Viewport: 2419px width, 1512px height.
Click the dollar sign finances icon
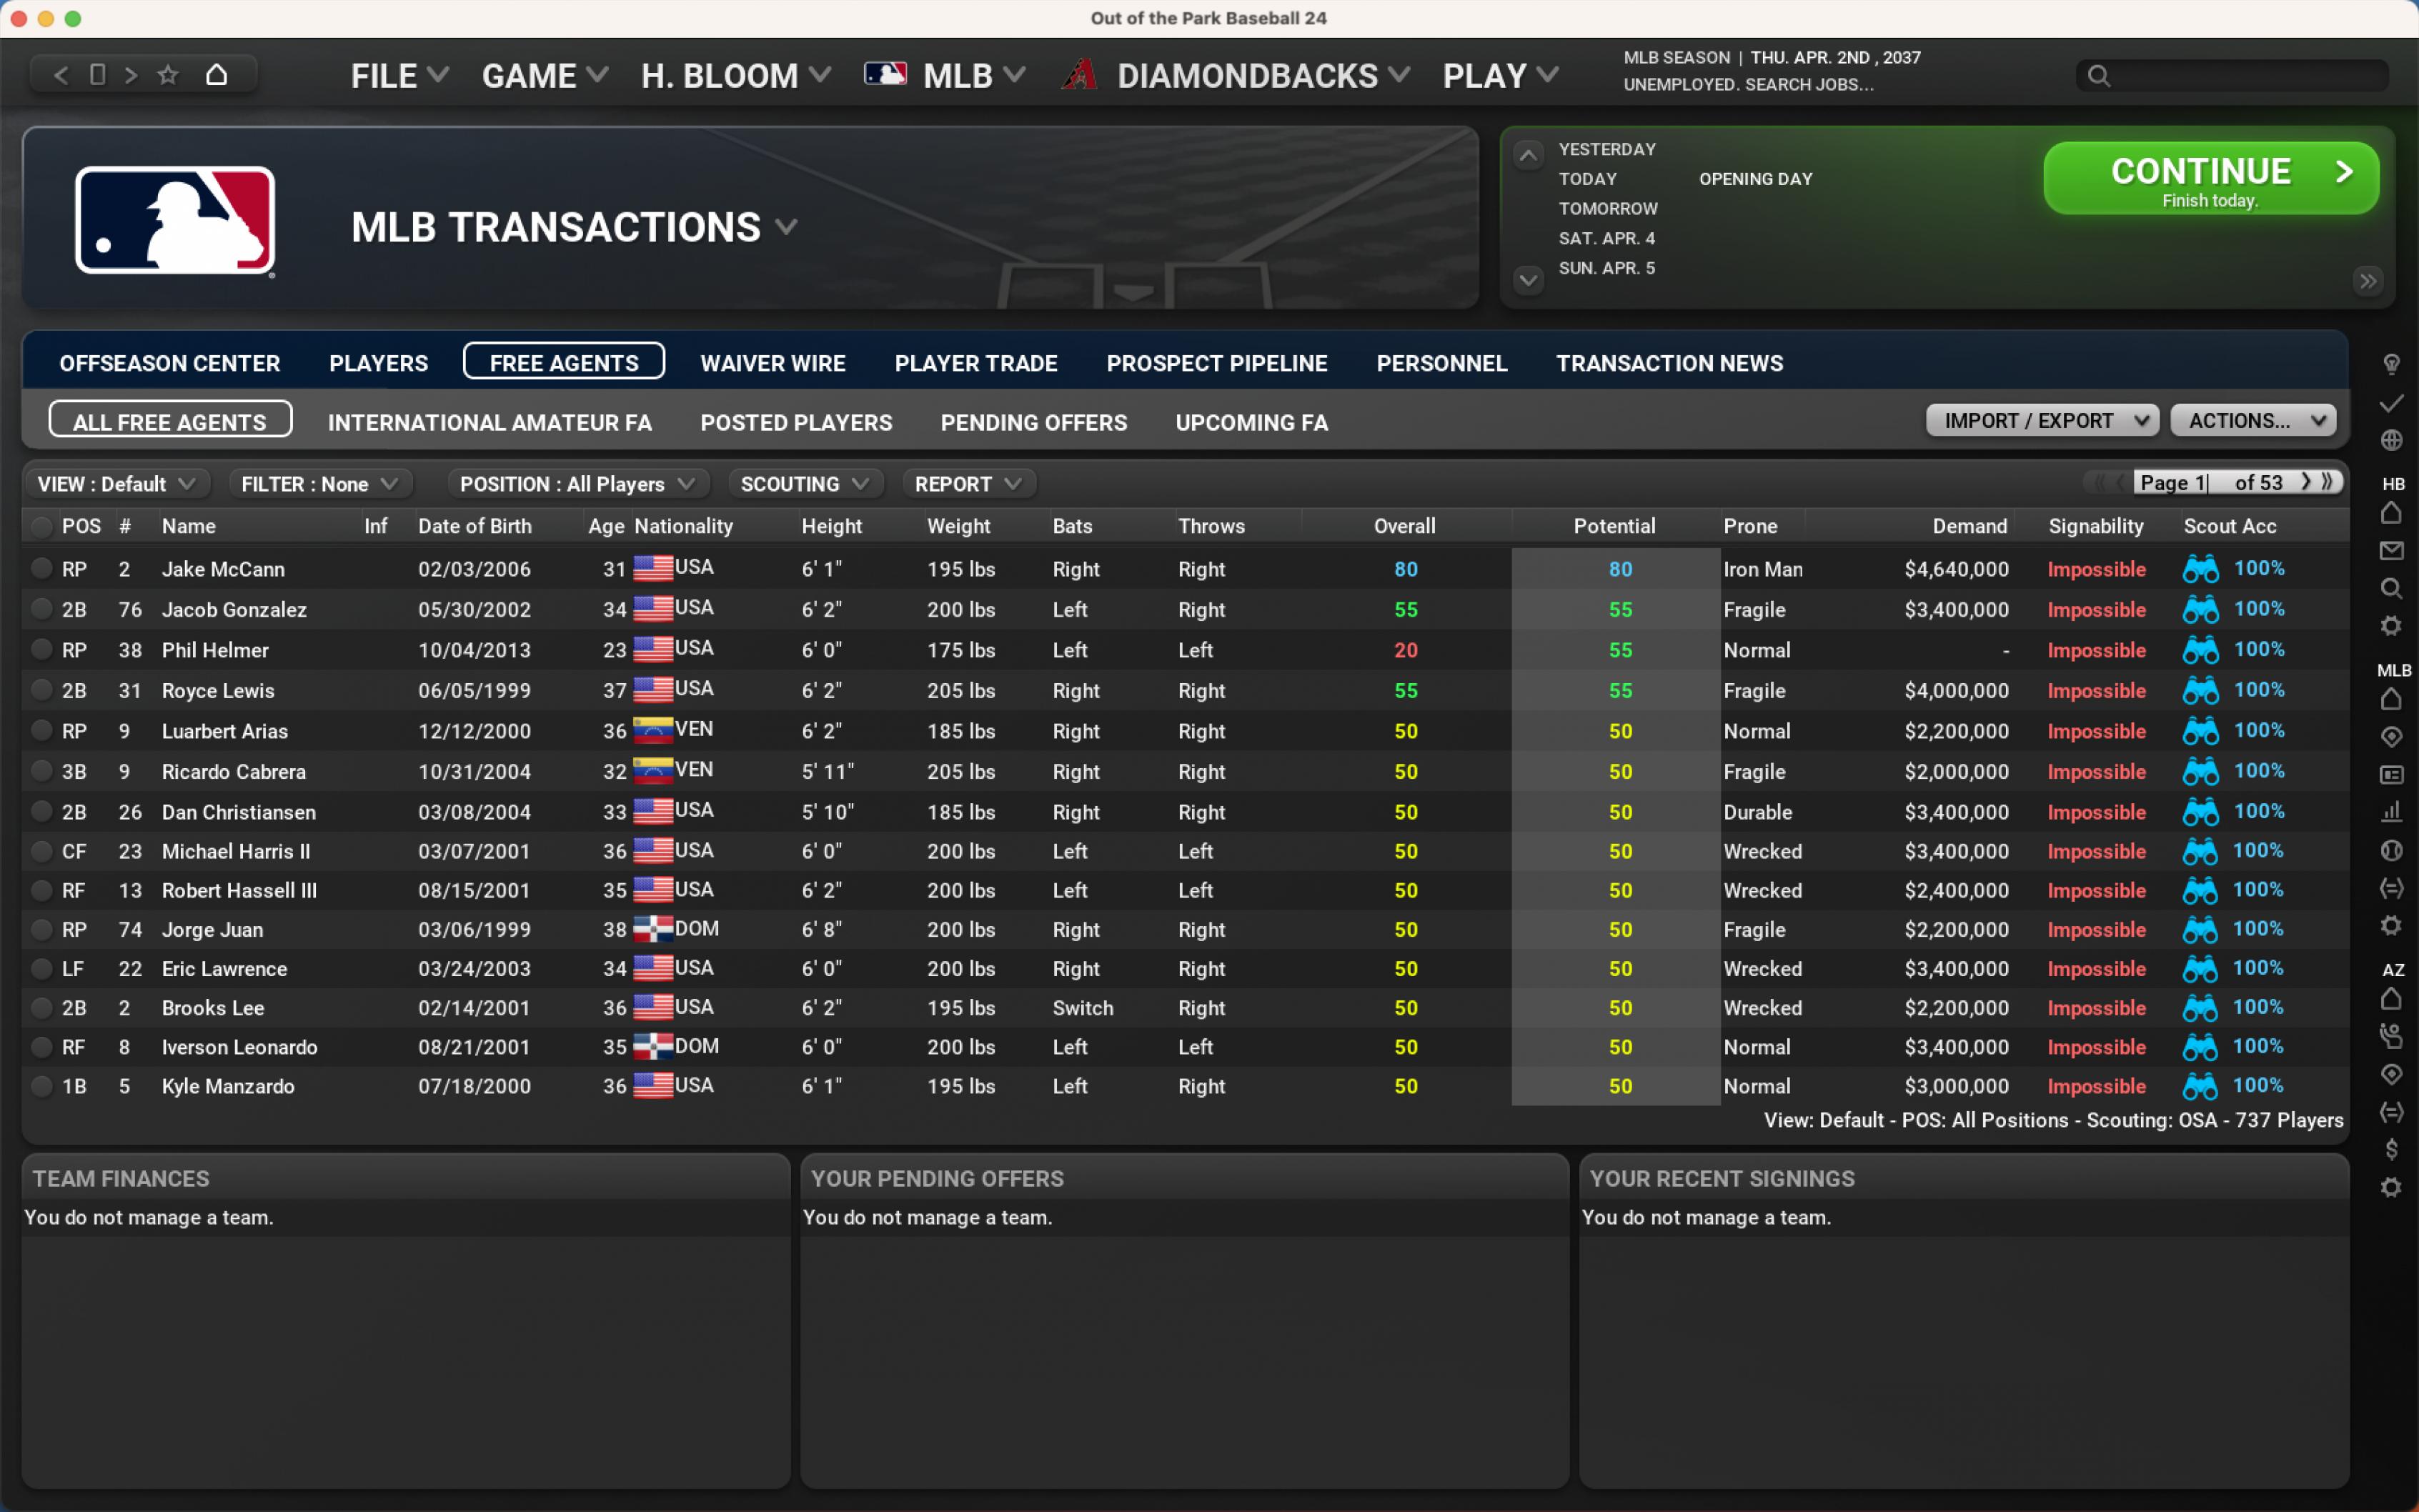[2391, 1150]
